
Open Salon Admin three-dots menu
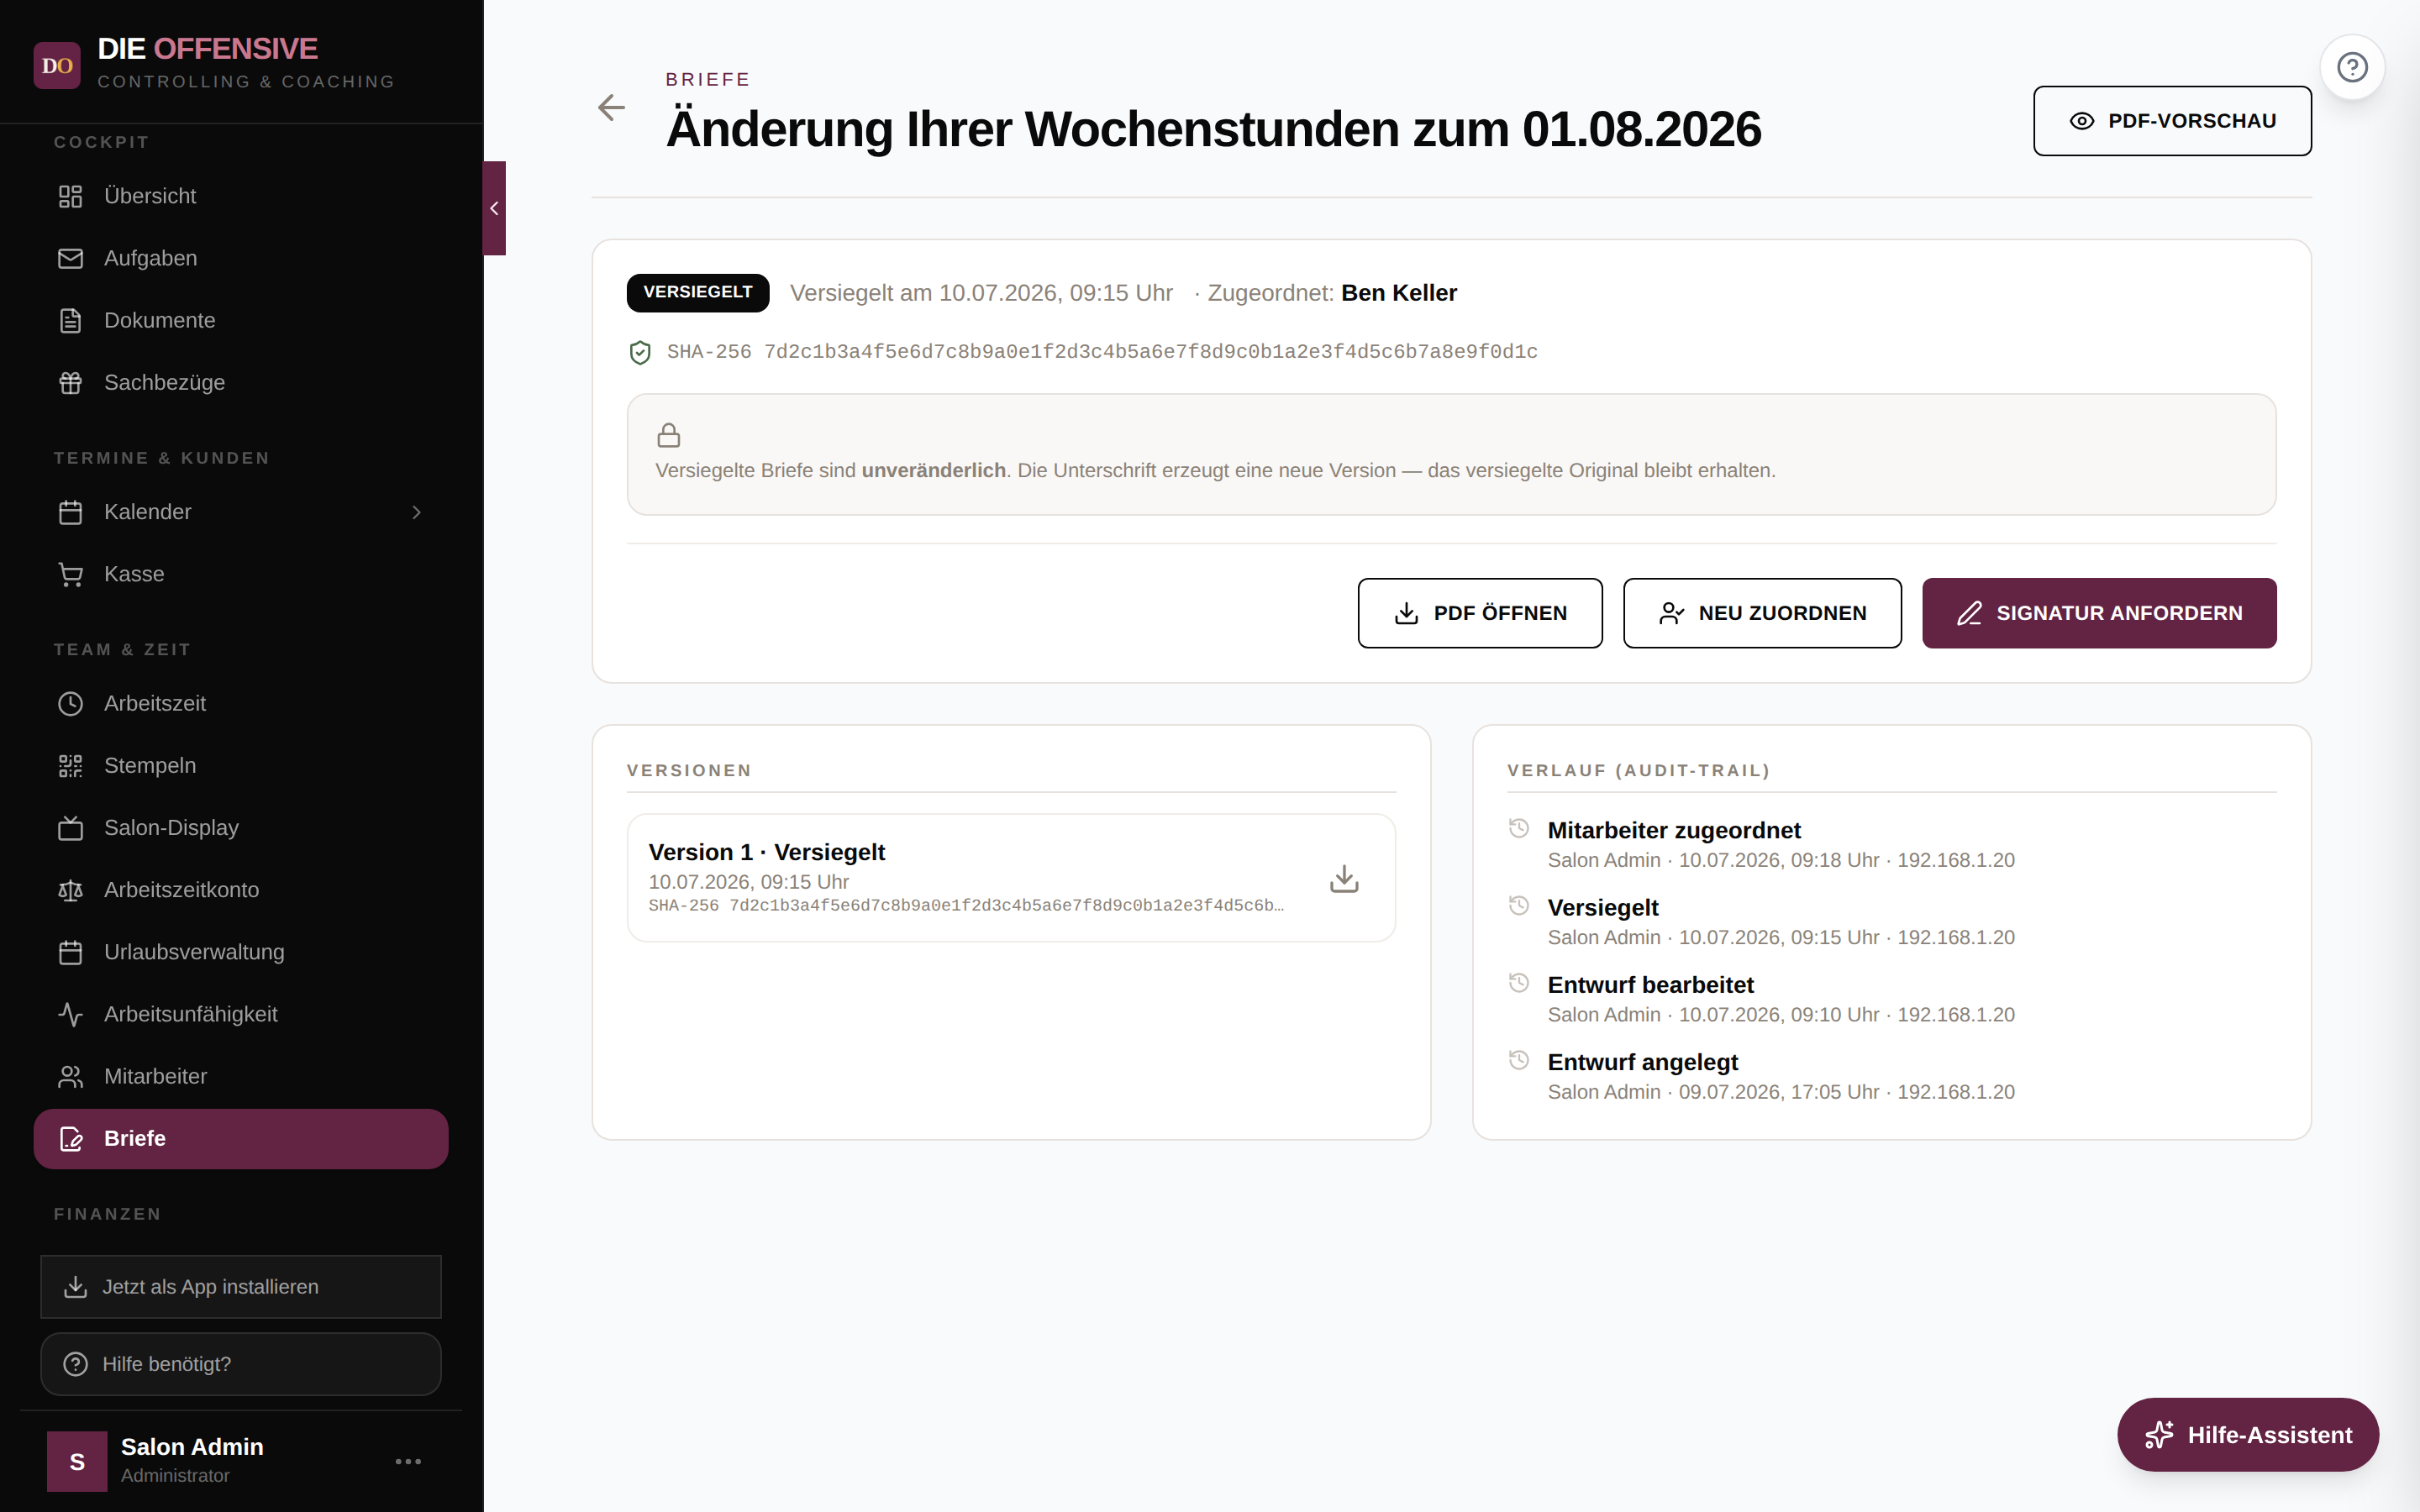click(408, 1461)
